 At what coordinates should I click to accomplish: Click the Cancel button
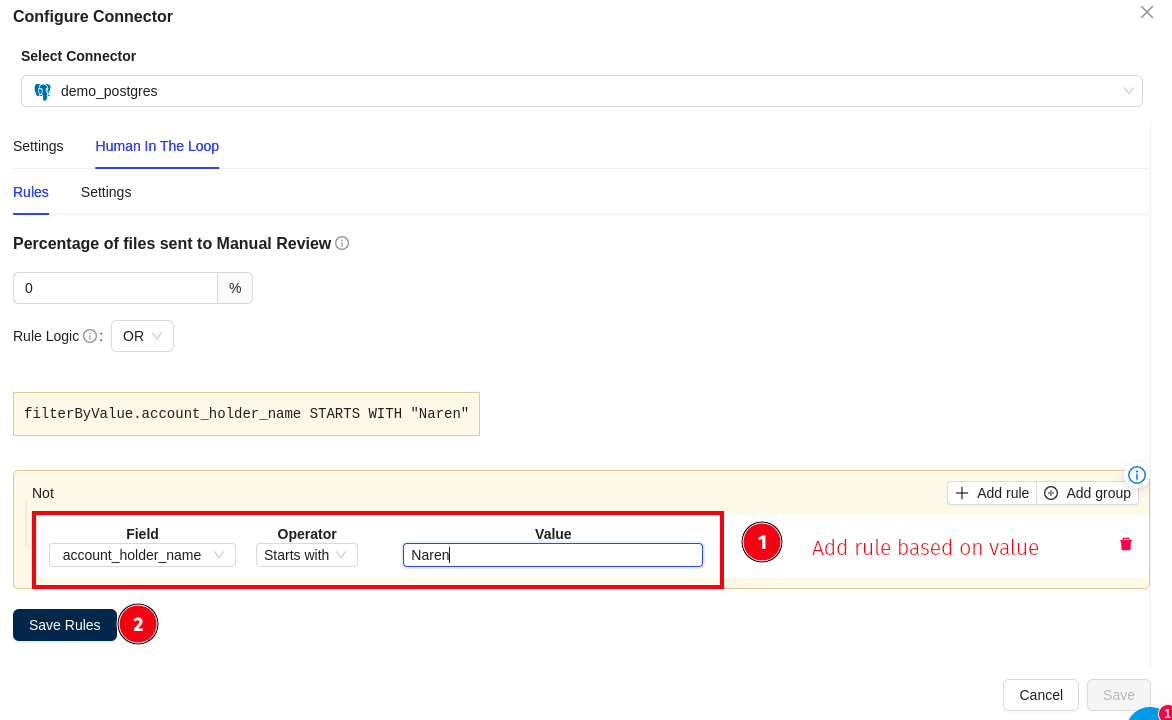tap(1040, 695)
